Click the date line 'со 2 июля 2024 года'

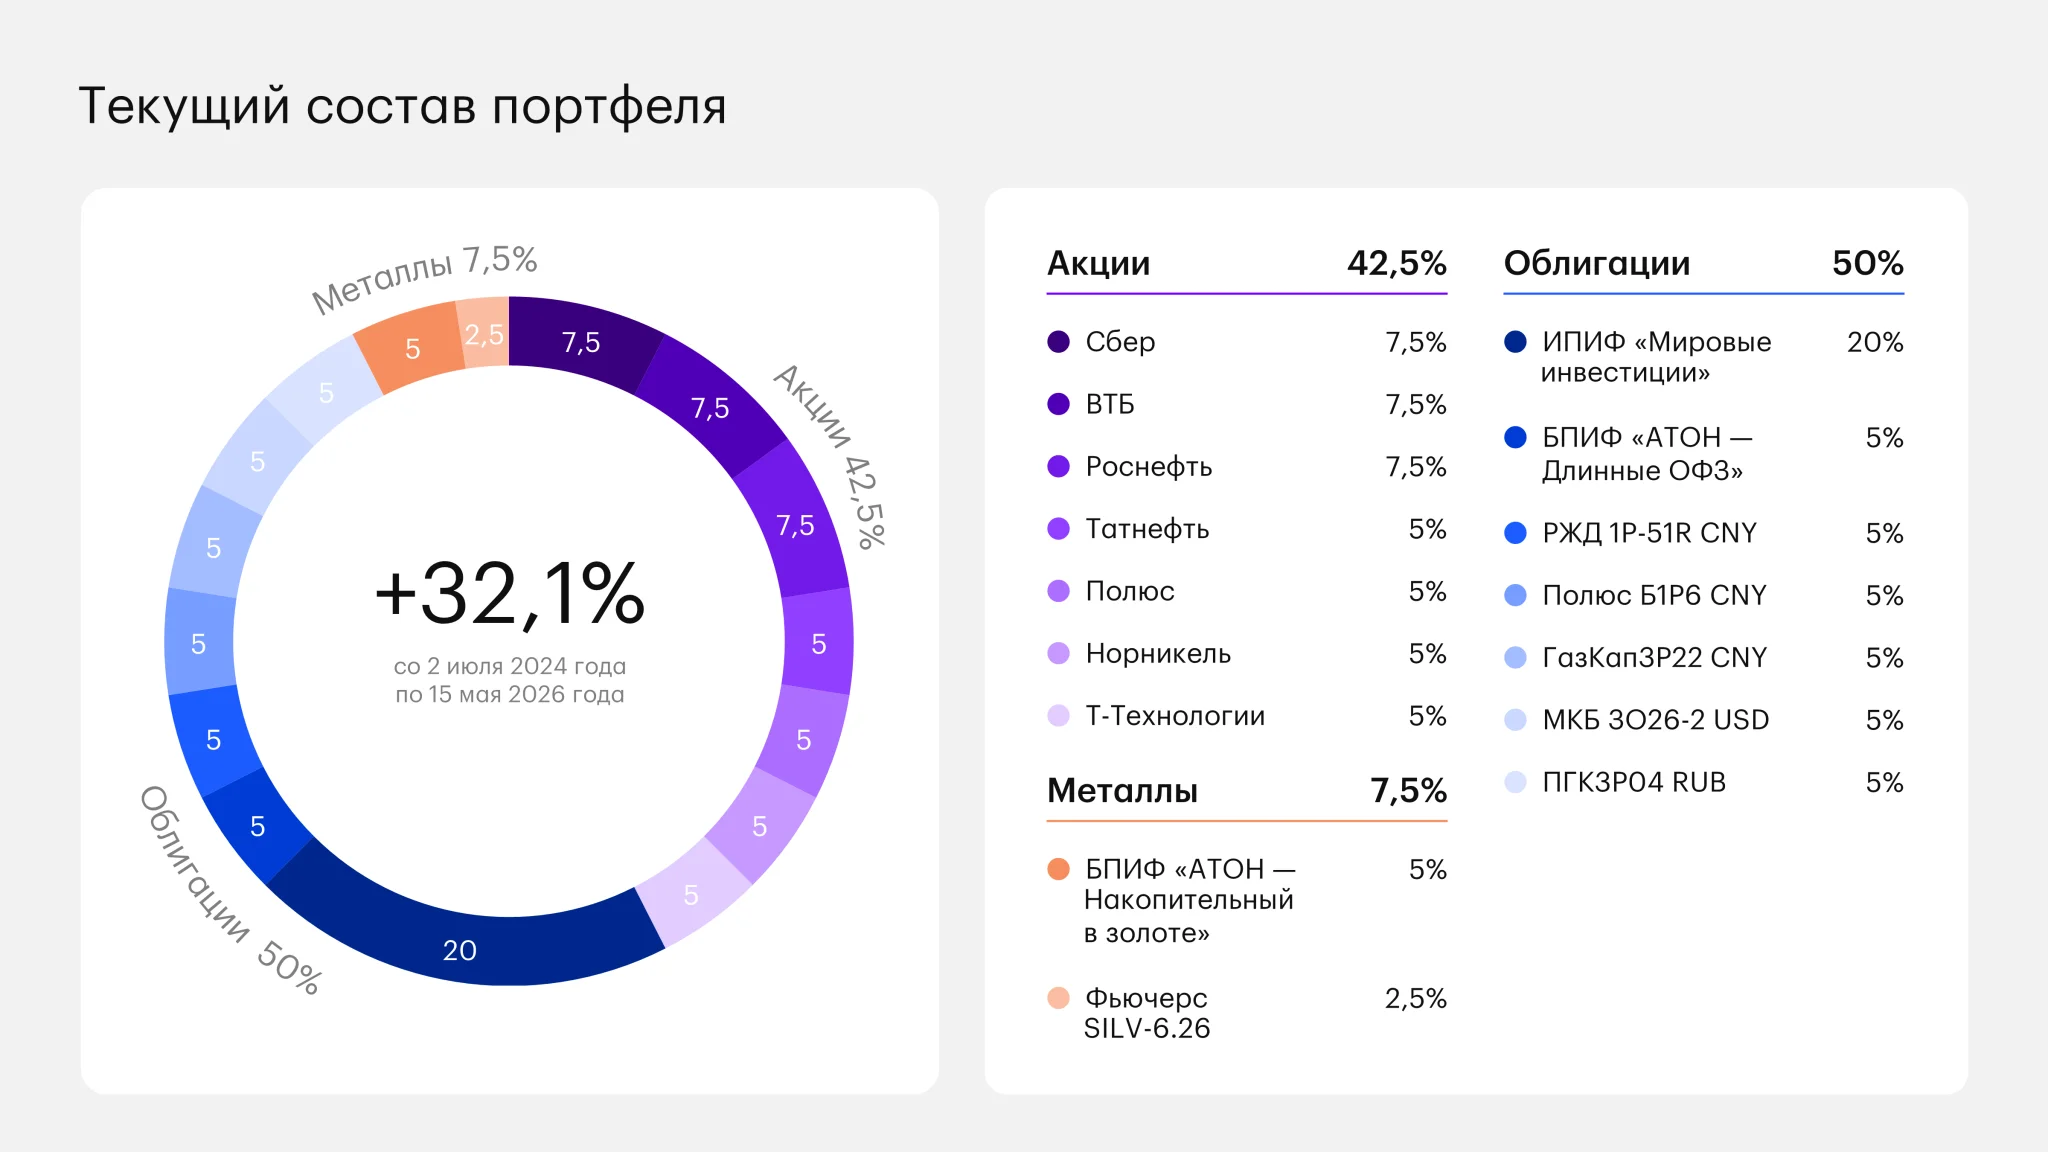click(x=510, y=666)
